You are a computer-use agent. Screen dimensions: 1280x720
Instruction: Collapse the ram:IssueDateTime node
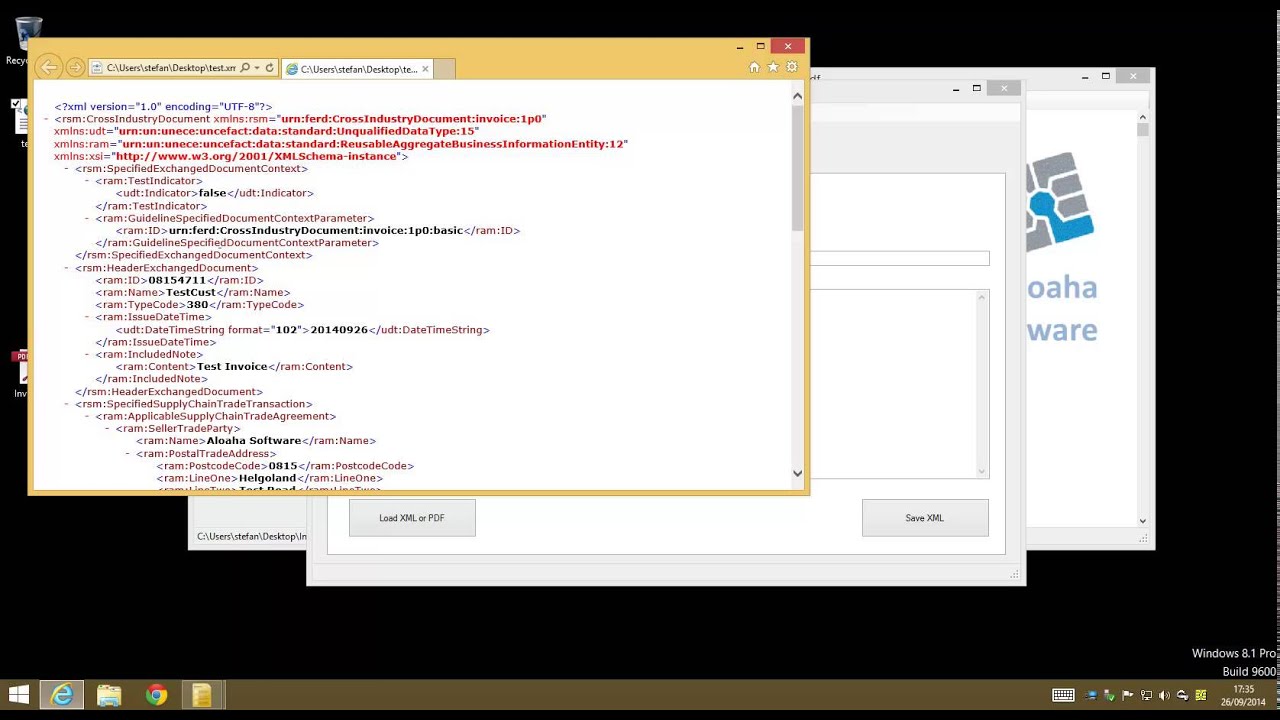pos(87,317)
